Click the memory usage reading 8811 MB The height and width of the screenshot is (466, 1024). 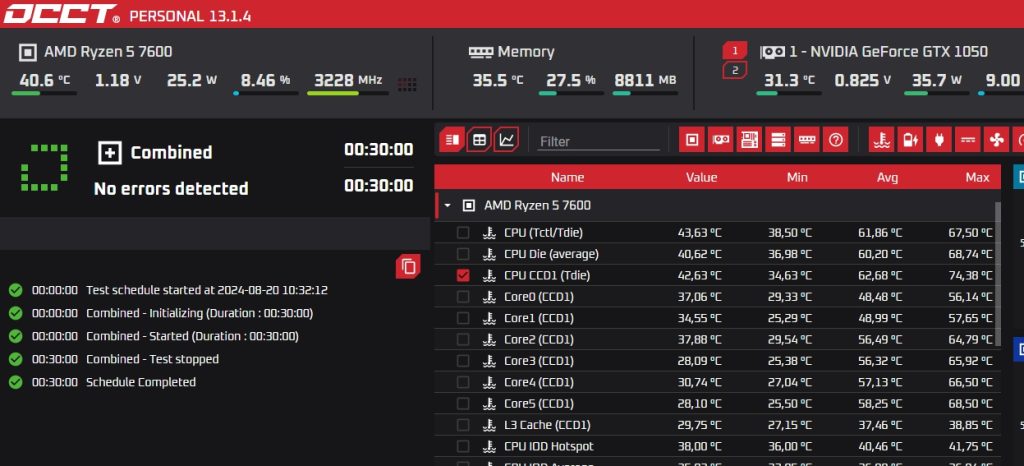point(645,81)
